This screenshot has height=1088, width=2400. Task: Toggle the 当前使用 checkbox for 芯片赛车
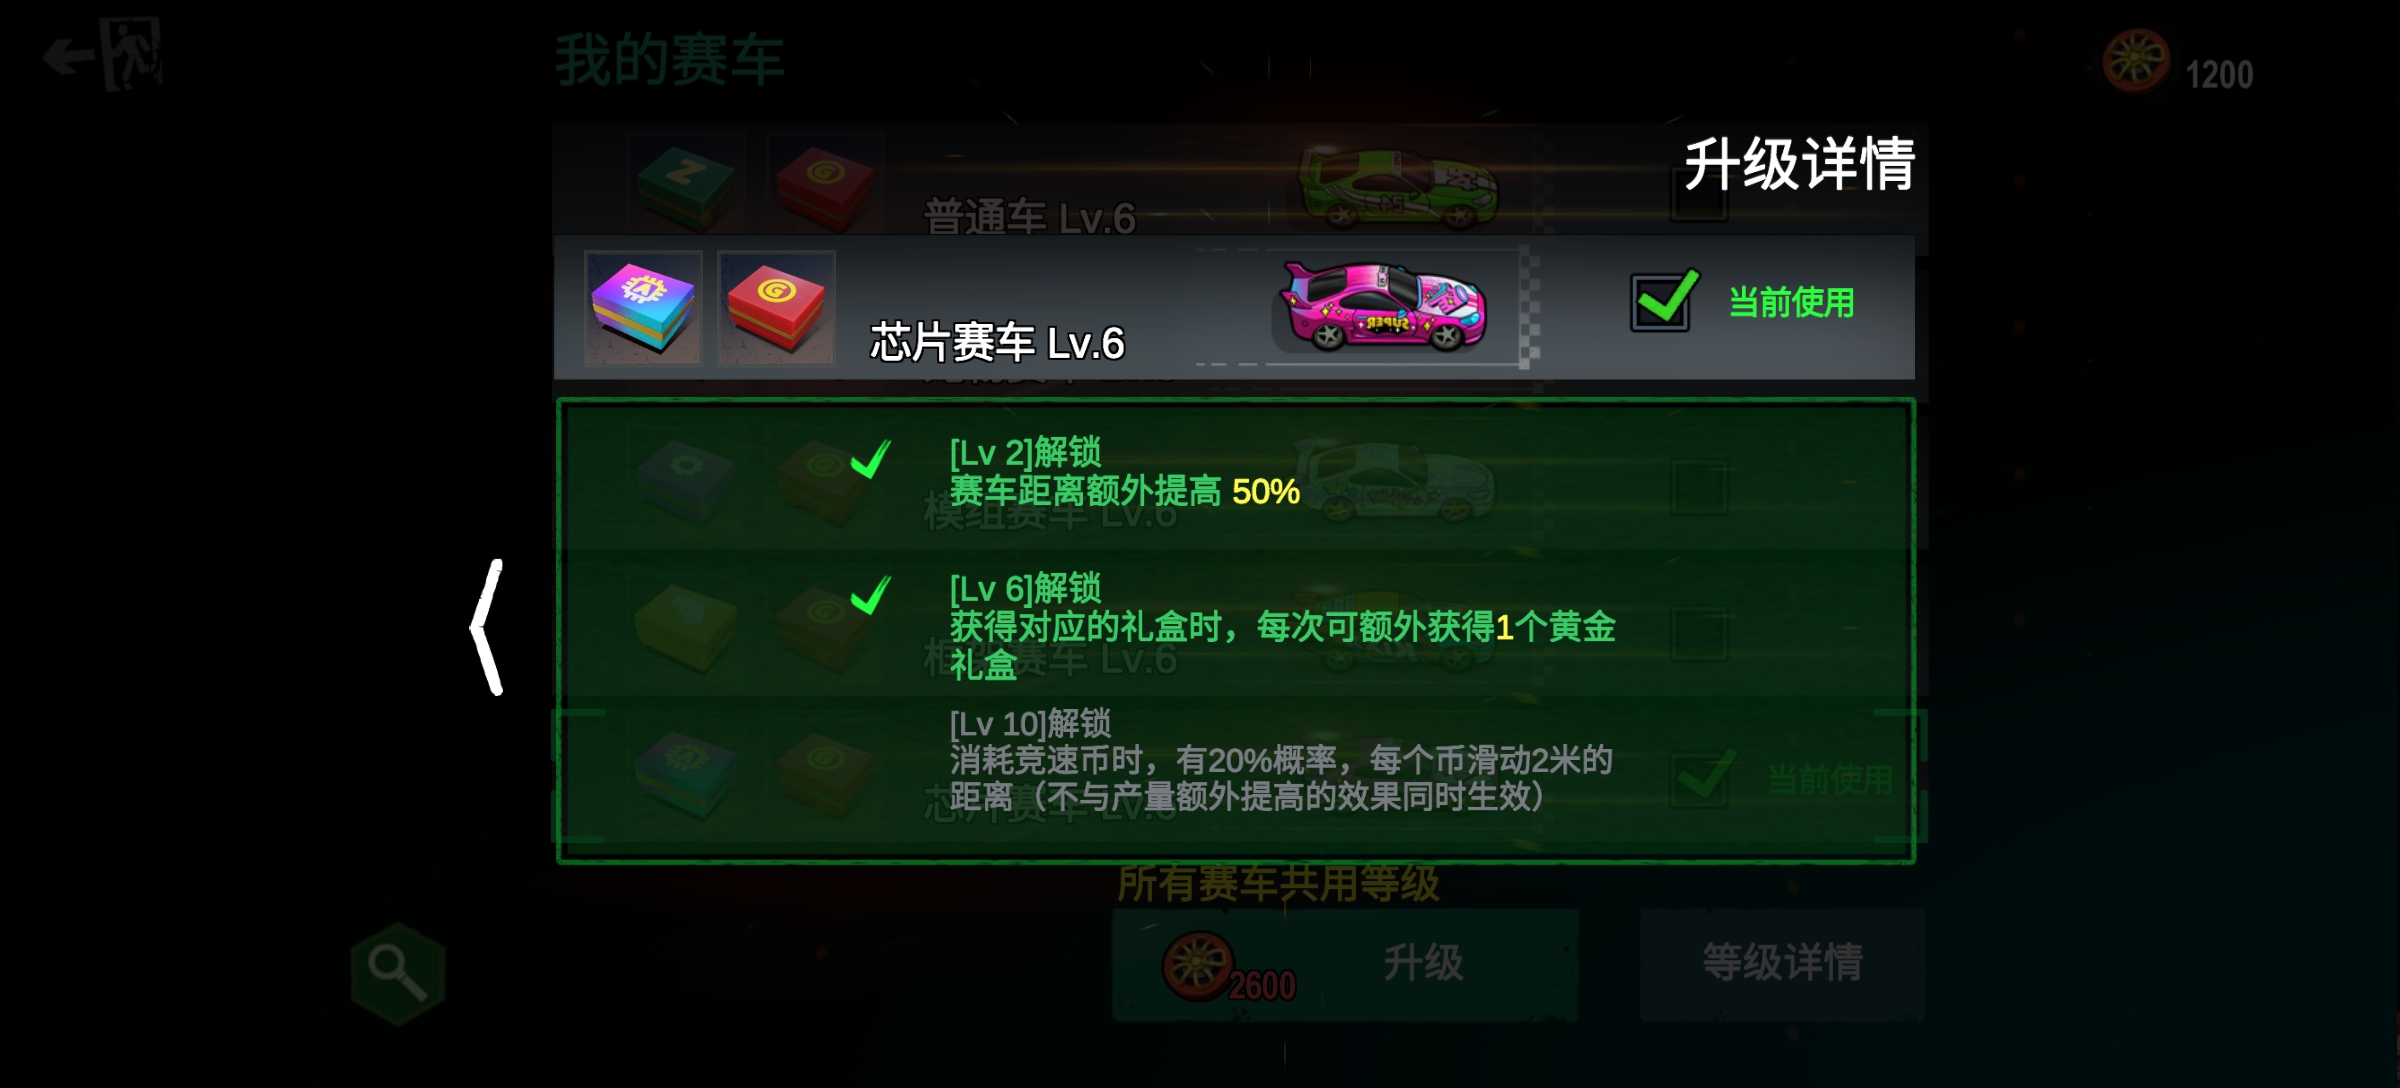1663,300
